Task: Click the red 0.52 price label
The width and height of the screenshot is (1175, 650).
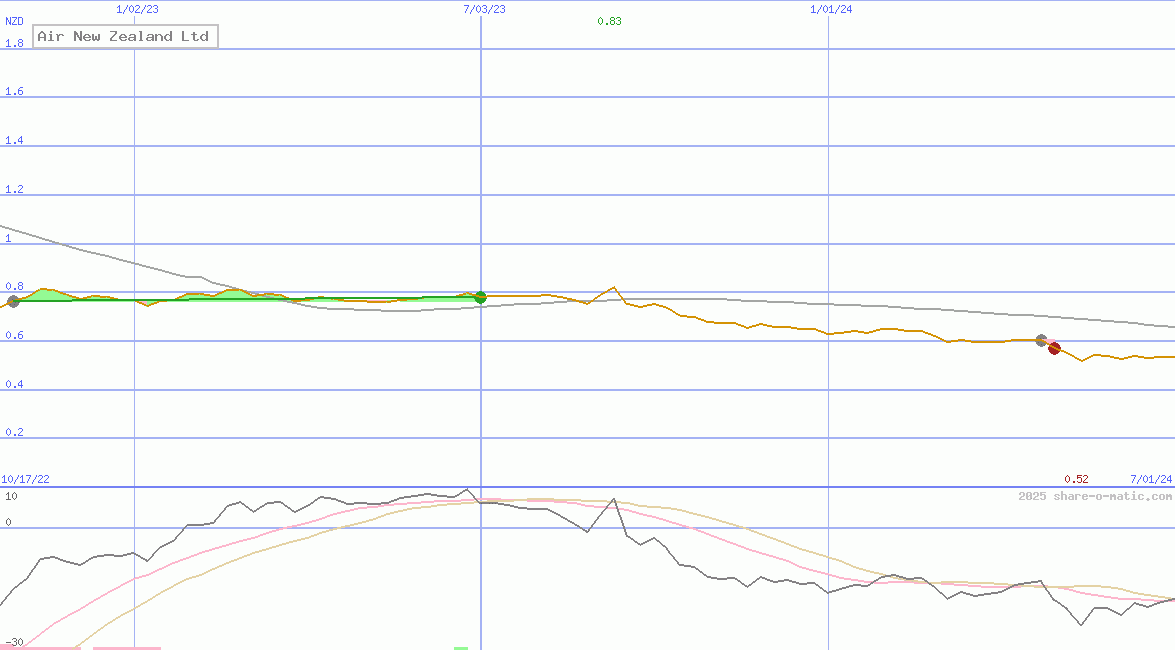Action: coord(1076,479)
